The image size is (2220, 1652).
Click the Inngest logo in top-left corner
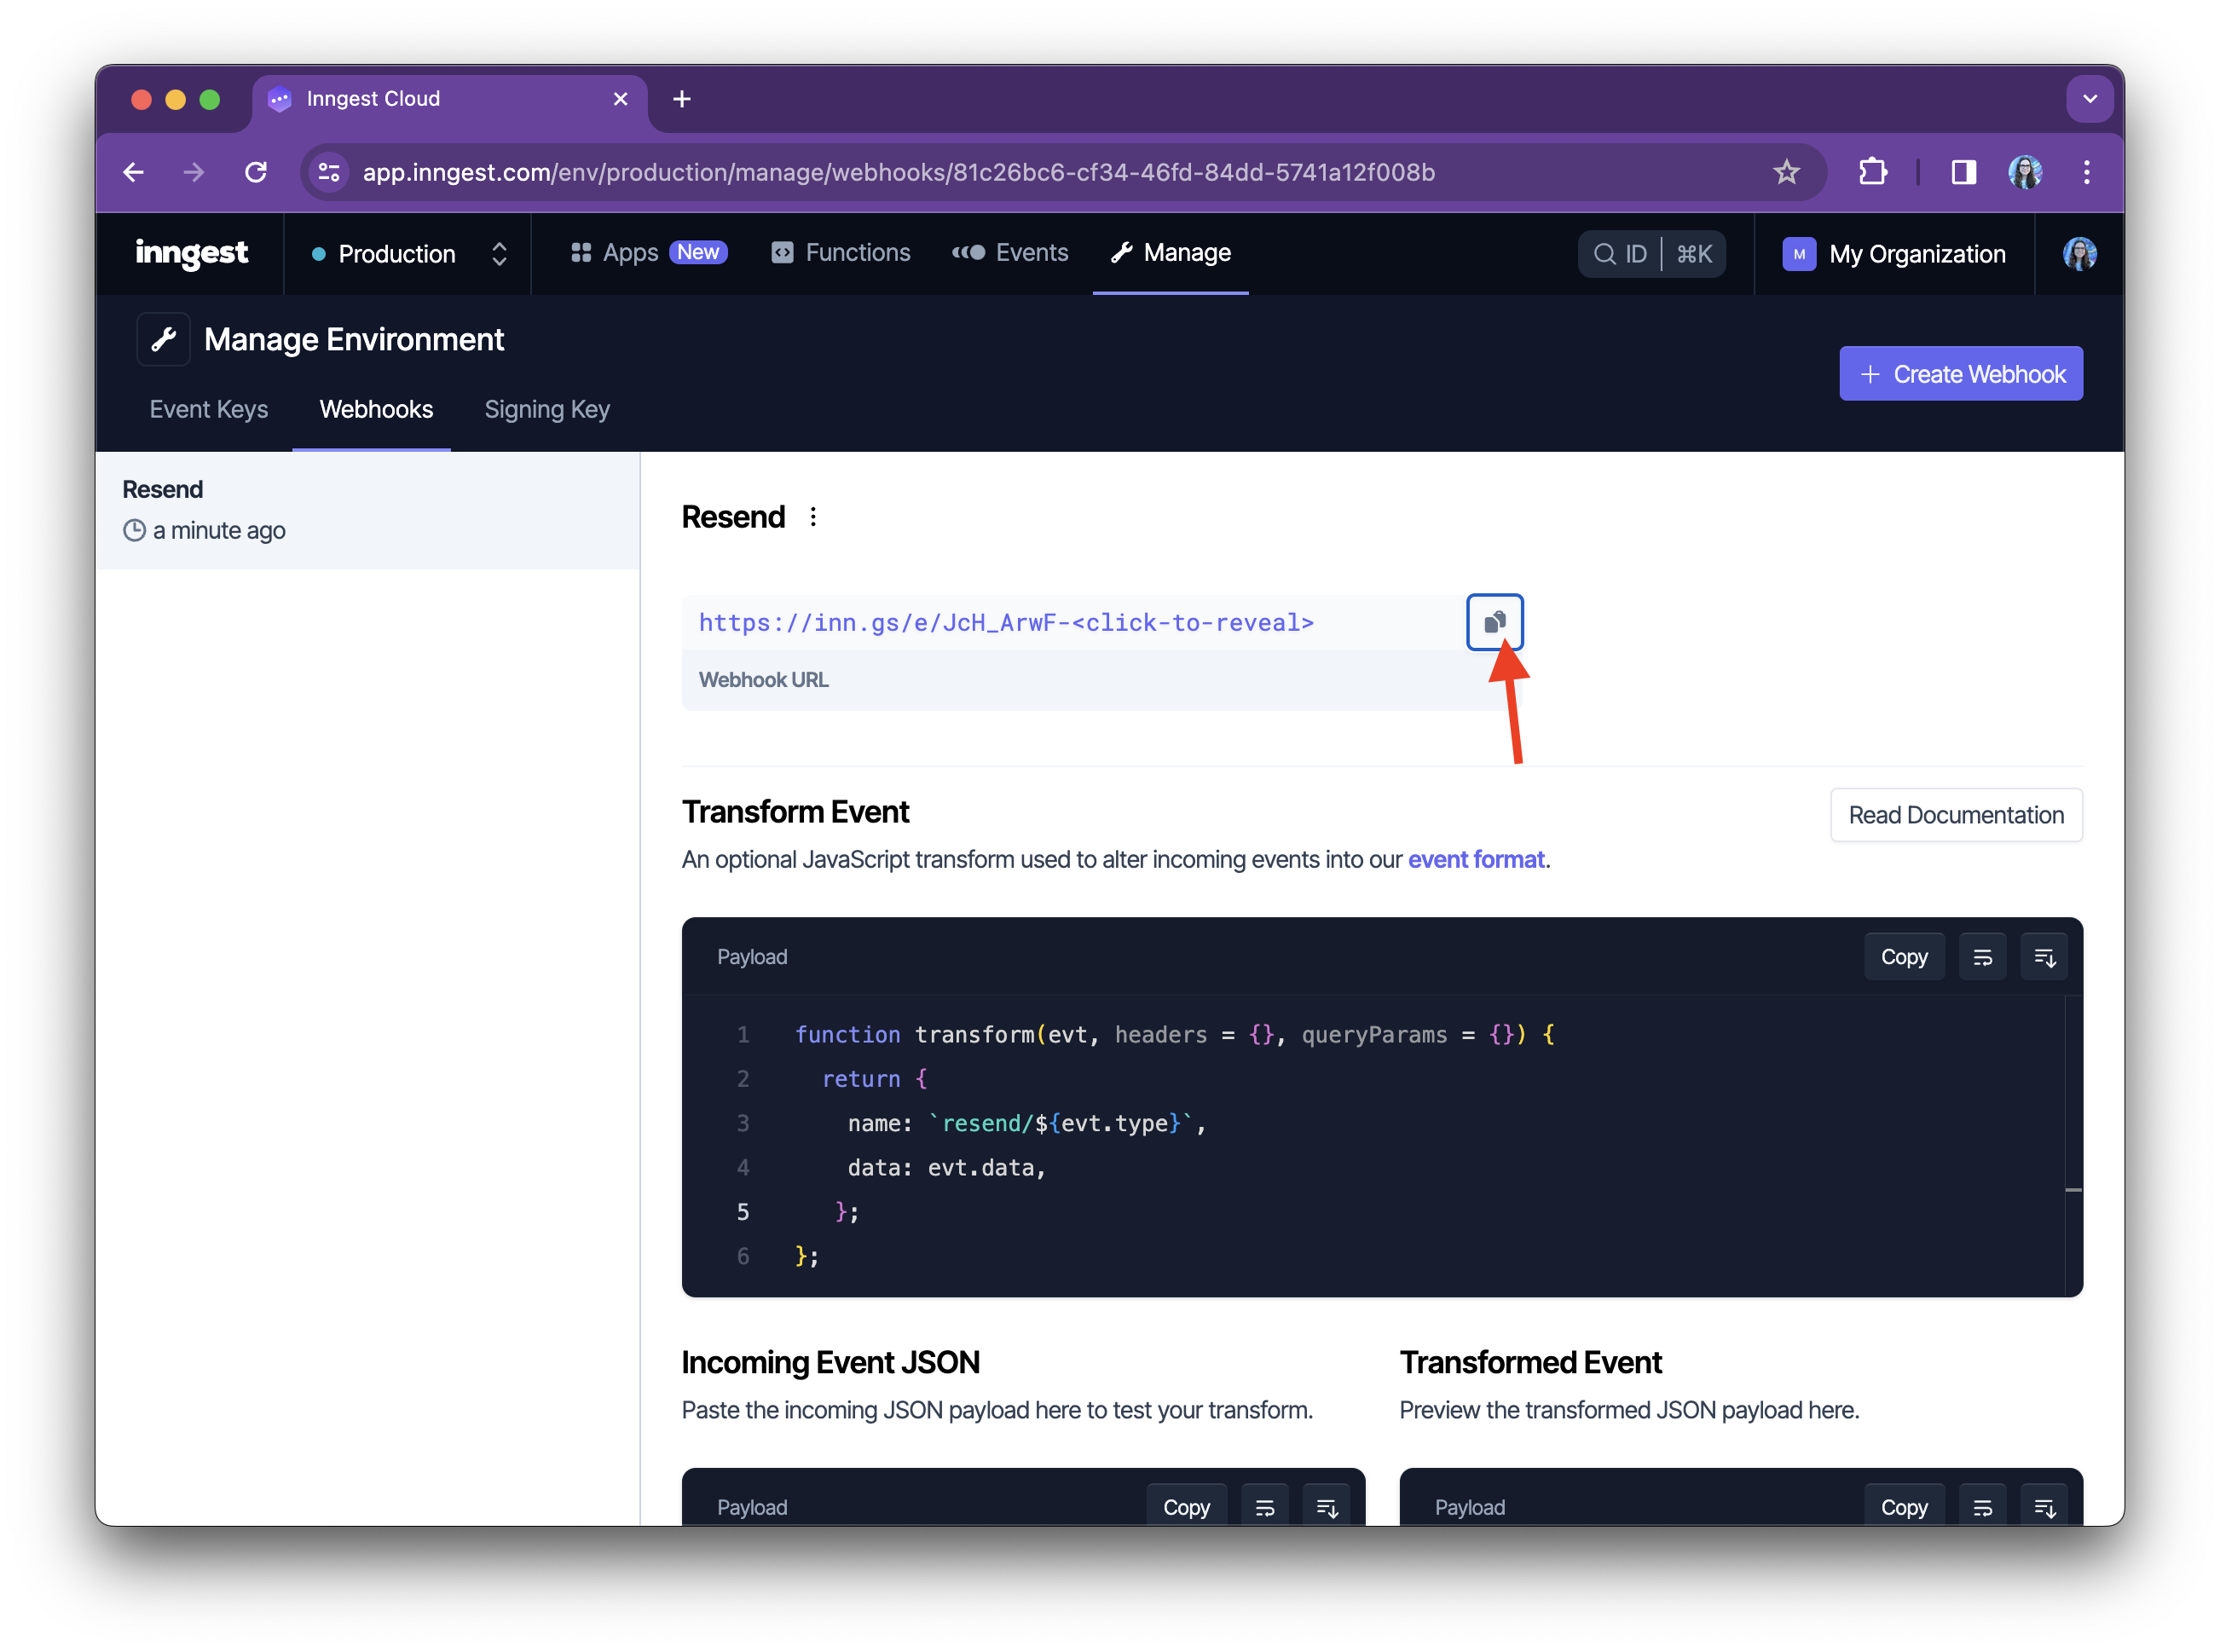[189, 251]
